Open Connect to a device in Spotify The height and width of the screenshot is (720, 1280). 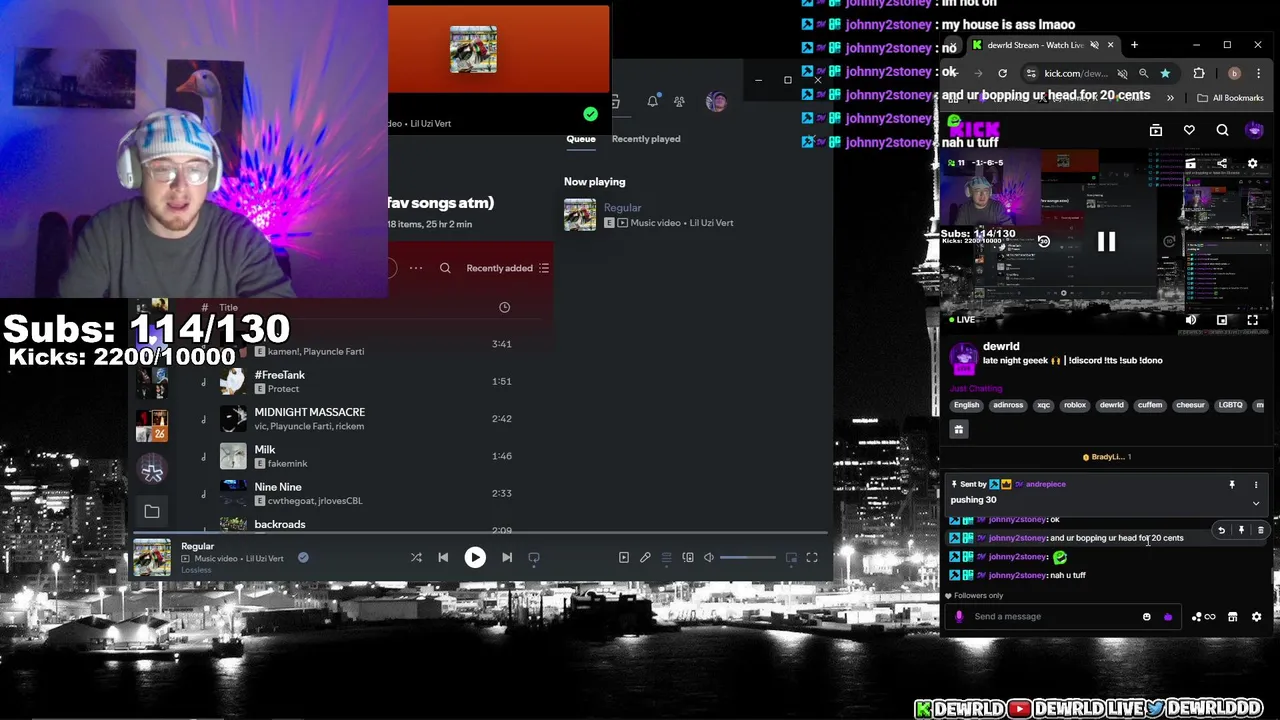point(688,557)
